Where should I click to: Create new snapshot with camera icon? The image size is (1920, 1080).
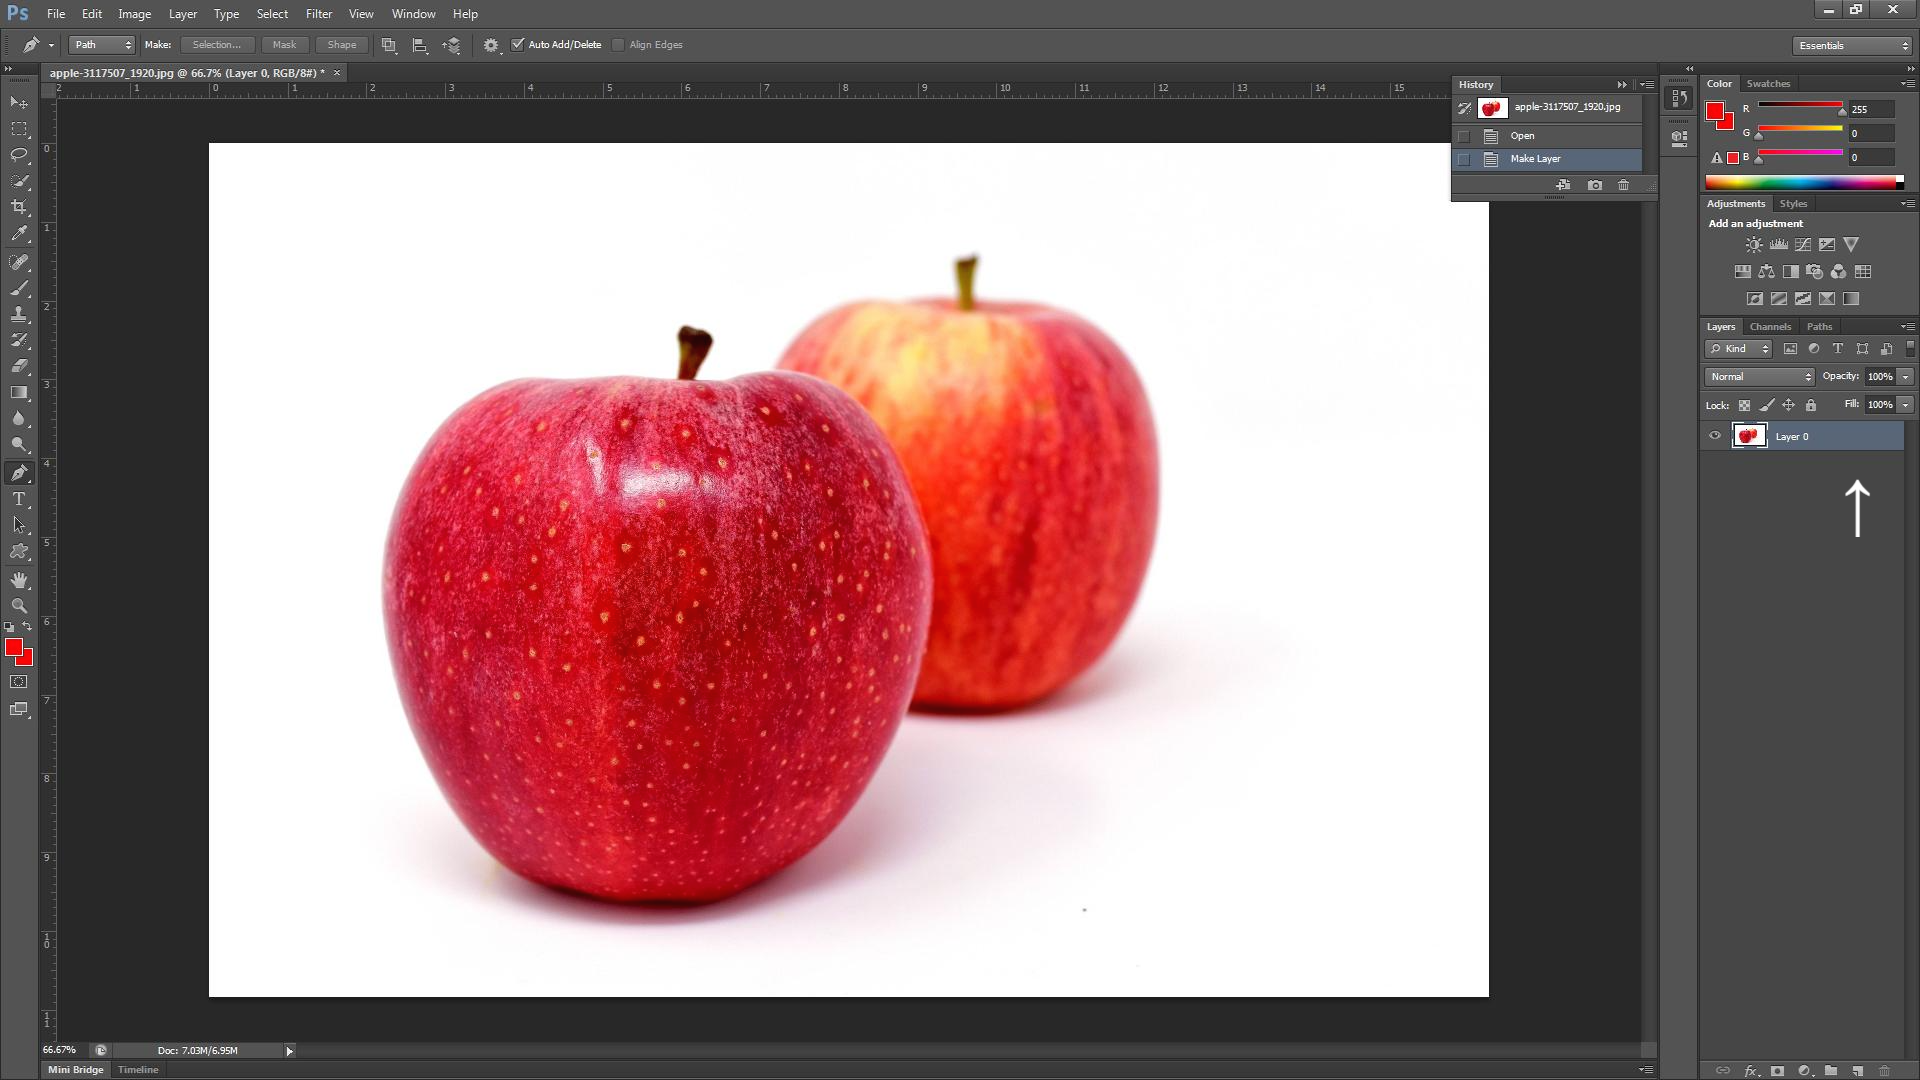[x=1595, y=185]
